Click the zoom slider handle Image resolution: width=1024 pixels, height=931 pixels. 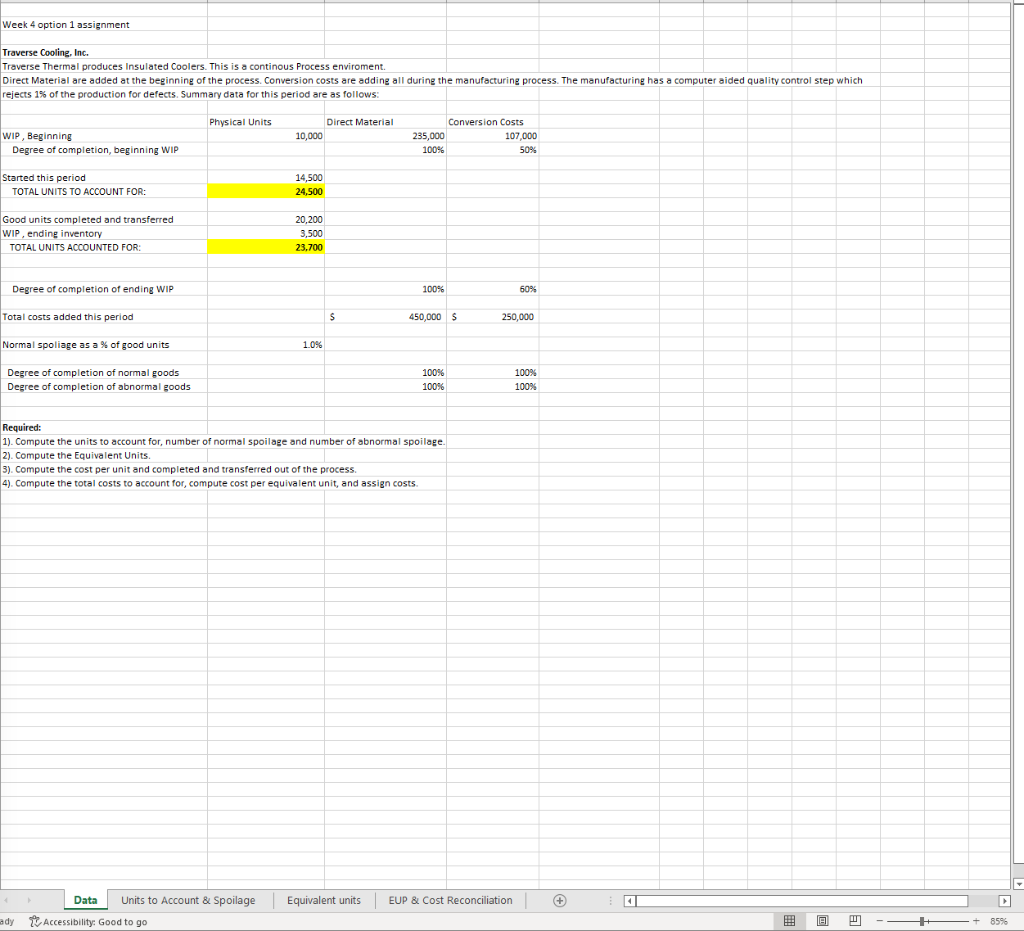click(921, 921)
